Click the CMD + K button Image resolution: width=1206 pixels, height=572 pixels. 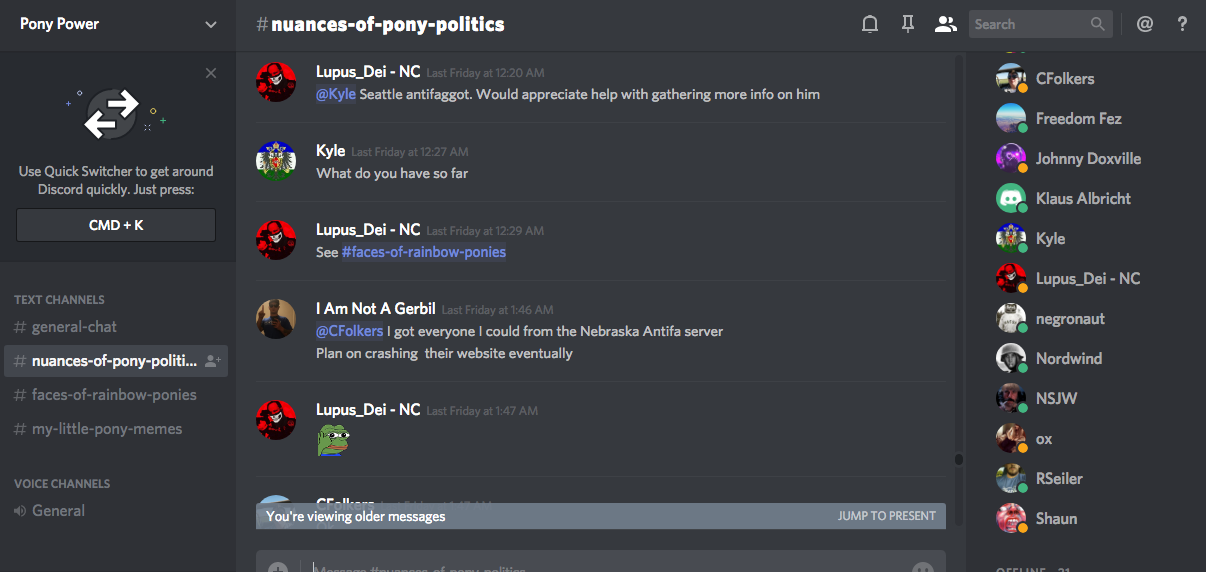[116, 225]
